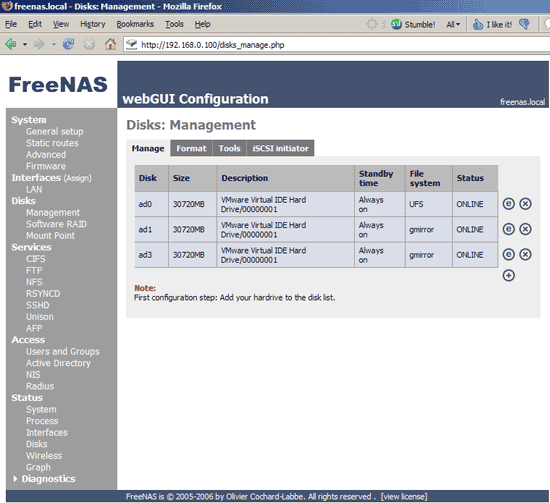Click the site icon in address bar

(132, 45)
